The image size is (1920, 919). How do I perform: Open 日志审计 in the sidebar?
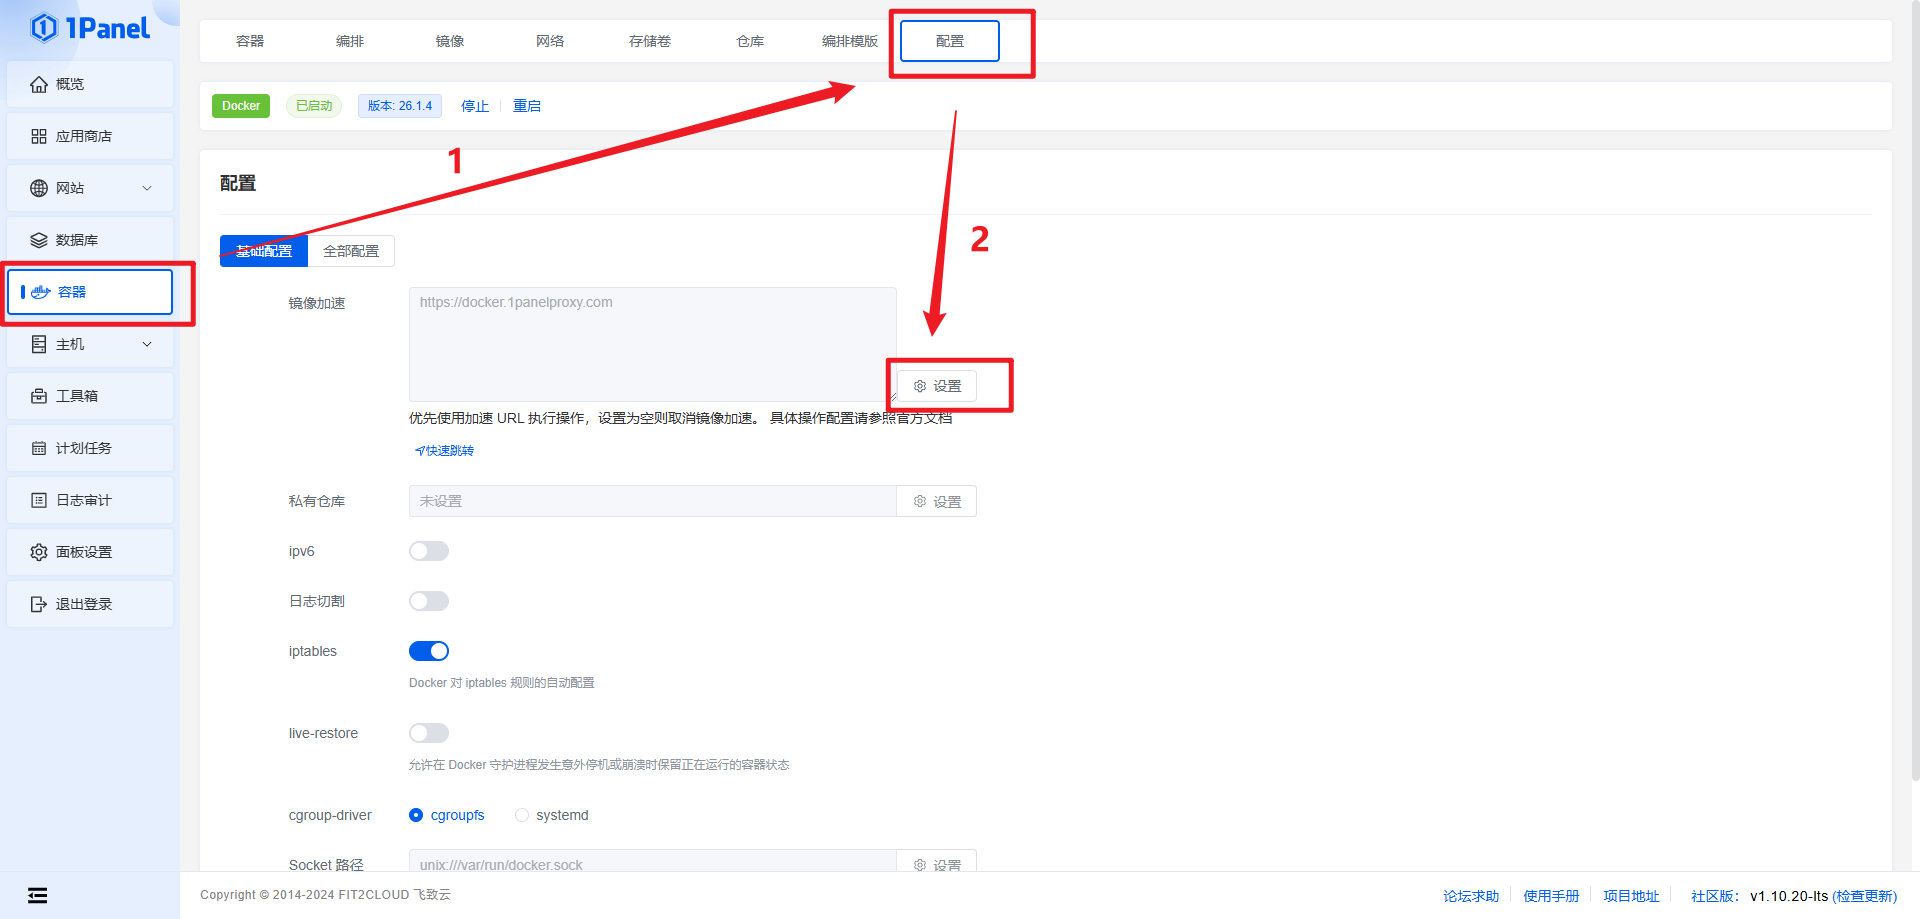pyautogui.click(x=90, y=500)
